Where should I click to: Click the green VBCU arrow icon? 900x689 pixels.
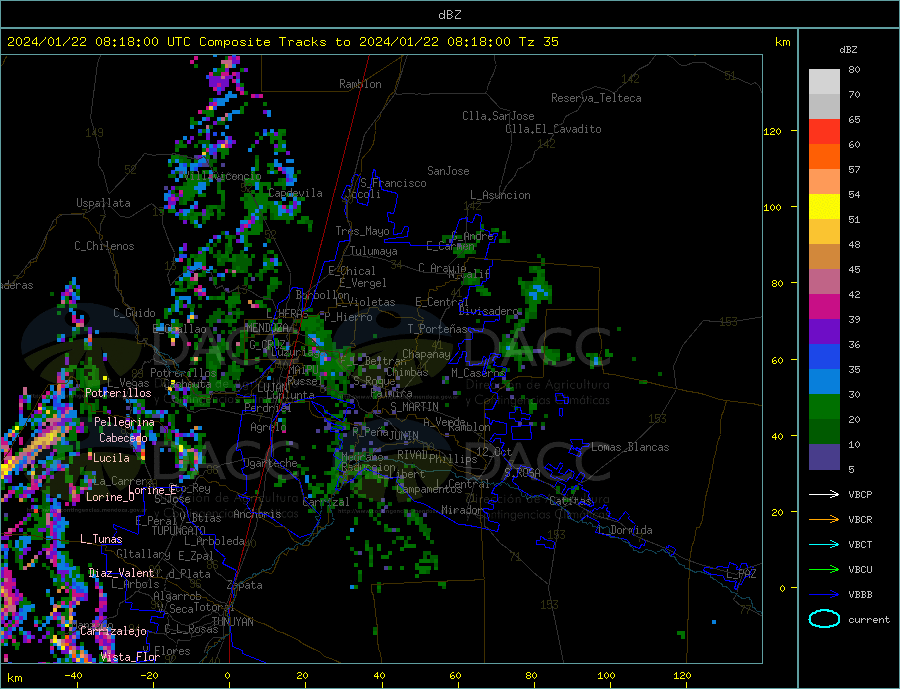[x=824, y=570]
